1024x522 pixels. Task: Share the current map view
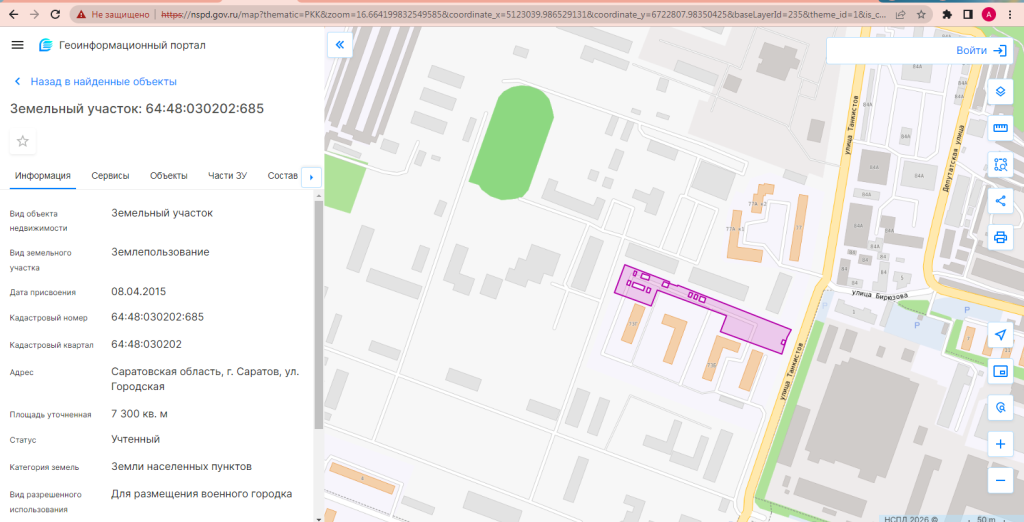coord(1000,201)
